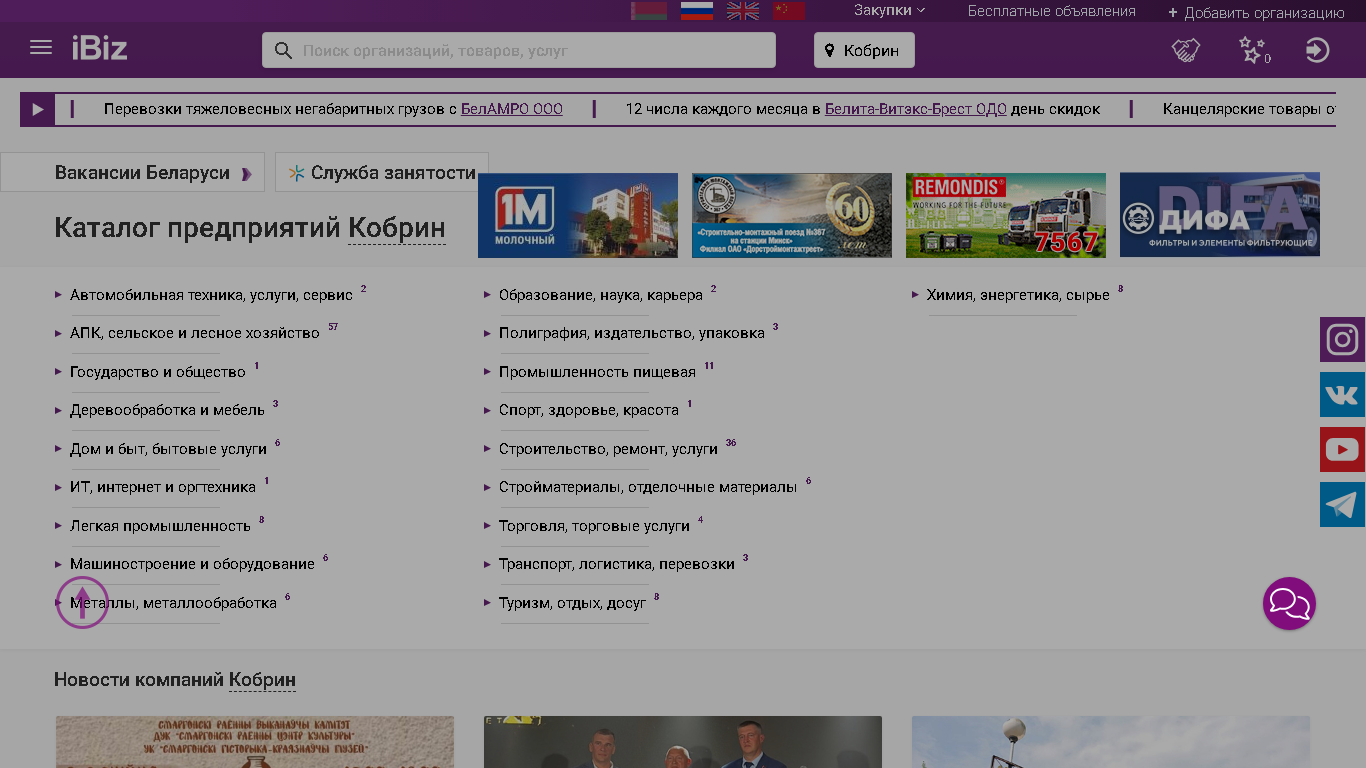The width and height of the screenshot is (1366, 768).
Task: Change city in catalog heading Кобрин
Action: [396, 228]
